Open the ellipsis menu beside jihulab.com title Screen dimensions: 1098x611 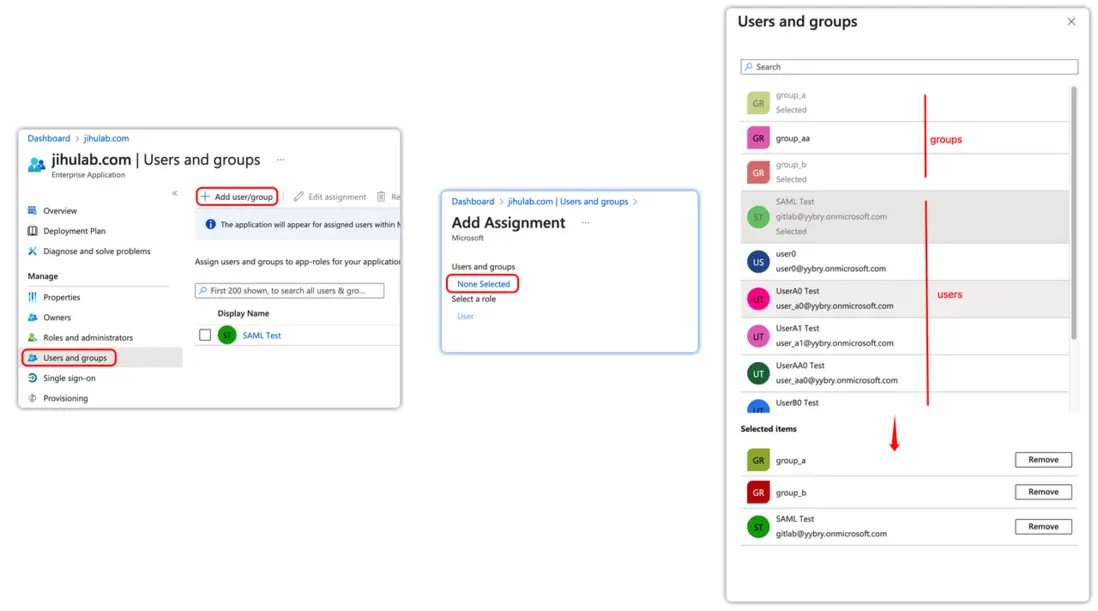tap(280, 159)
